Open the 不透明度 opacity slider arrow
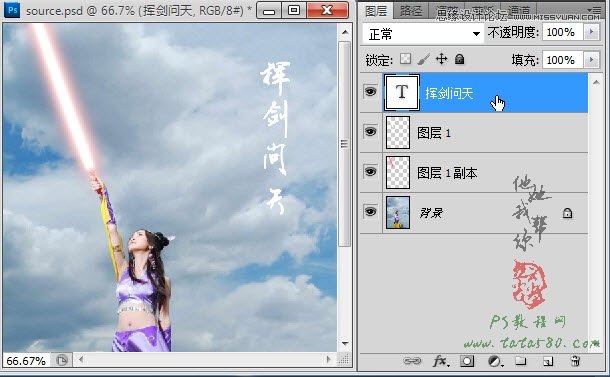 tap(591, 32)
